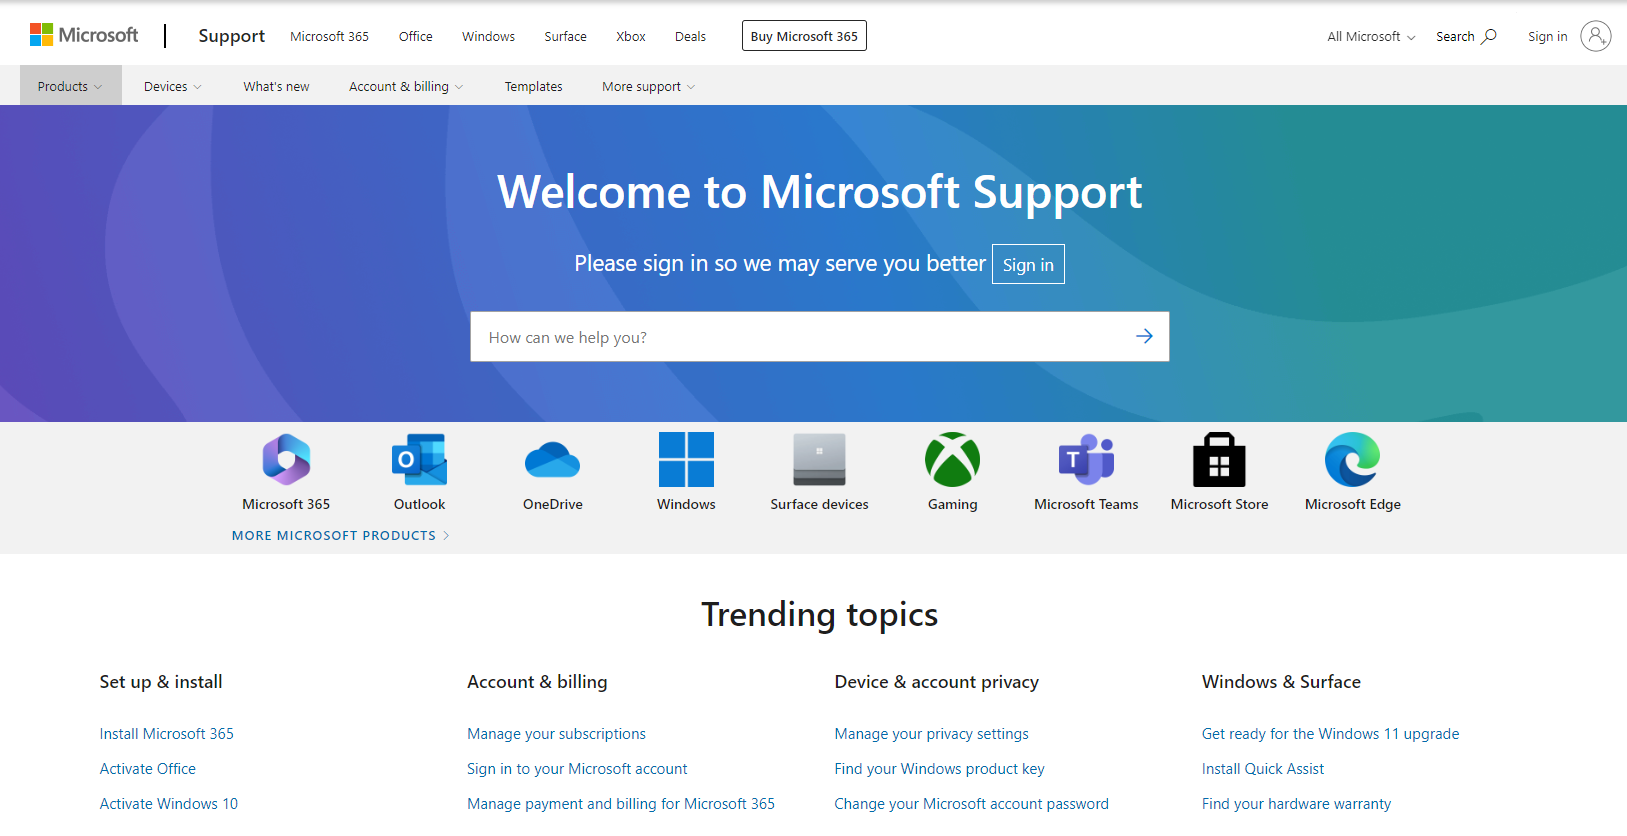Open the OneDrive cloud icon
1627x836 pixels.
[x=552, y=460]
